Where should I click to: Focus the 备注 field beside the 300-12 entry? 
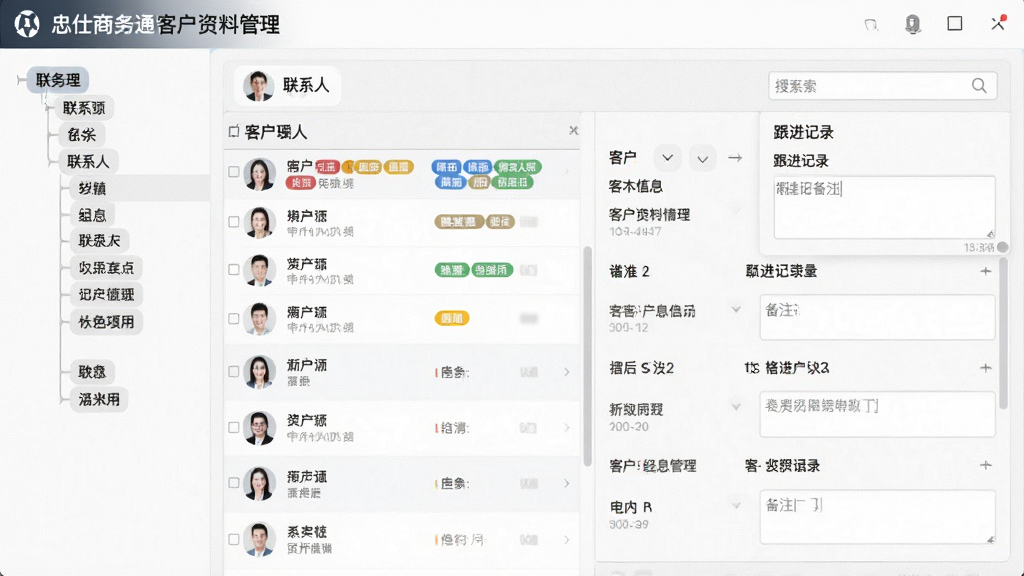[877, 317]
